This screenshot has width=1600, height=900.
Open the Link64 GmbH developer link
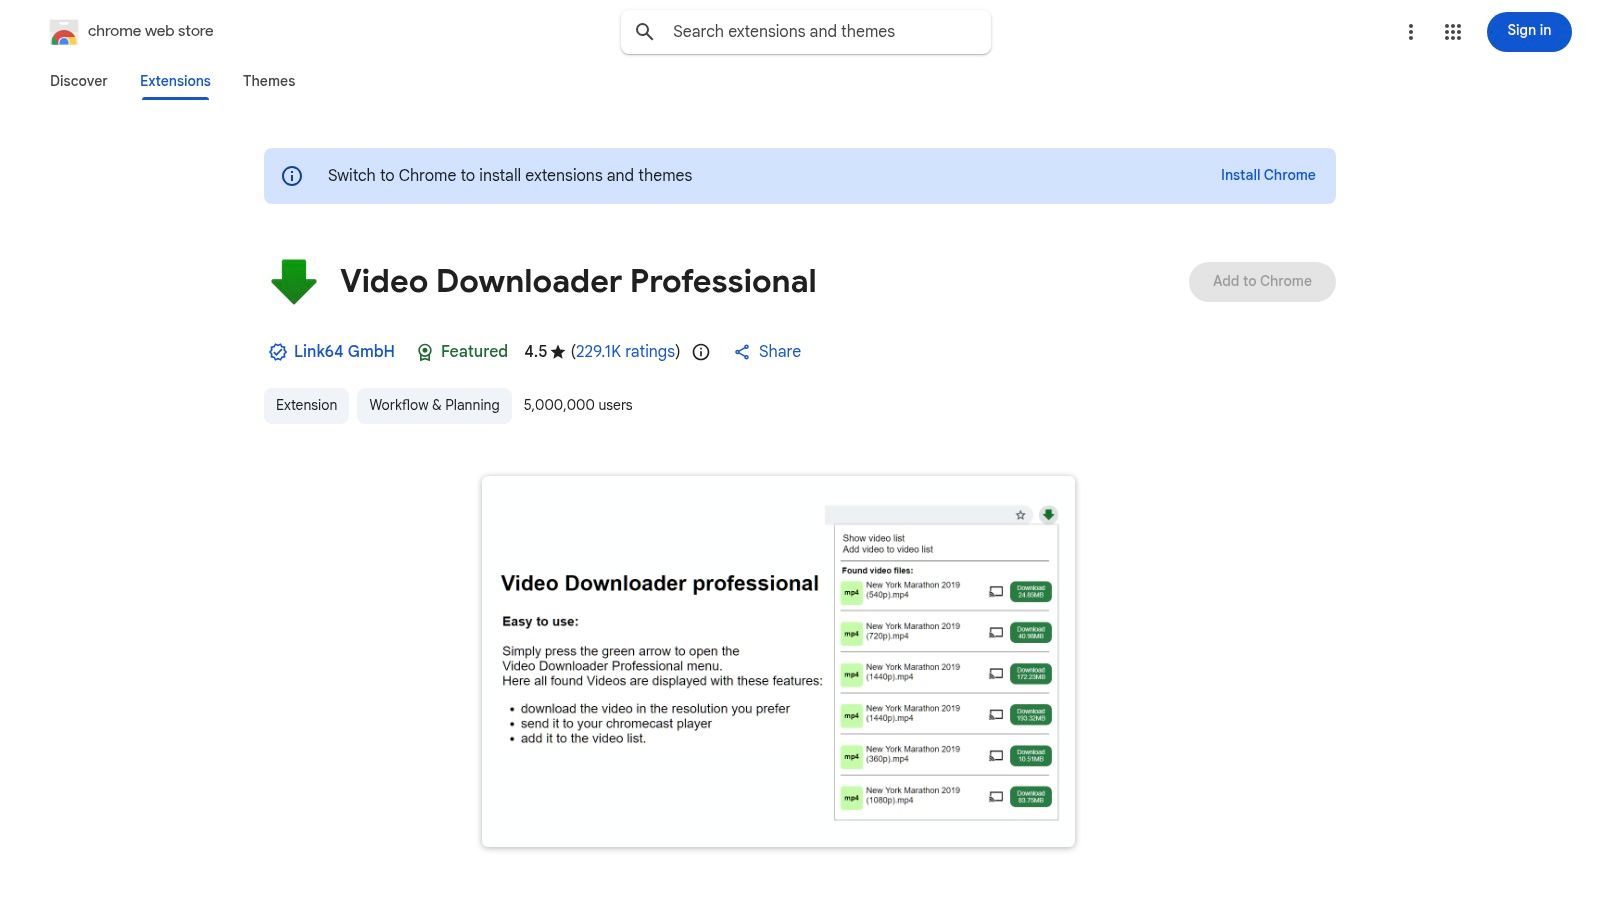pos(344,352)
